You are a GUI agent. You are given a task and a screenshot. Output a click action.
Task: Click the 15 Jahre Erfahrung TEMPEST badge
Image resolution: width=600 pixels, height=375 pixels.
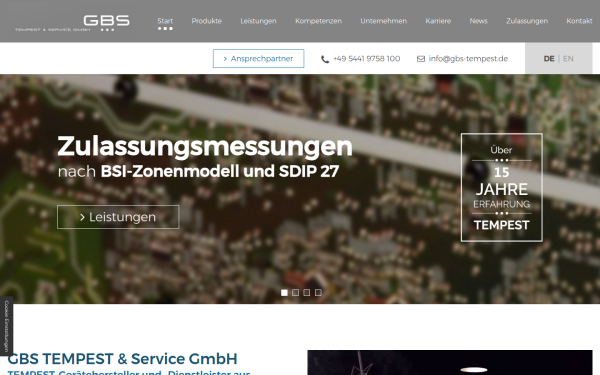point(502,188)
